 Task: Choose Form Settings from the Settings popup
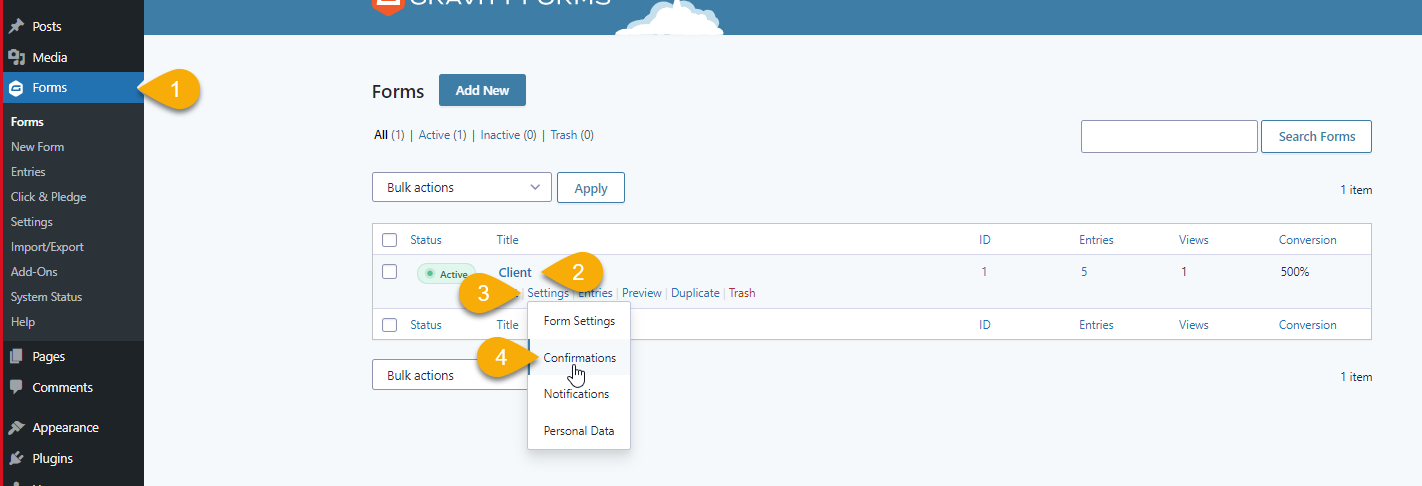point(579,321)
